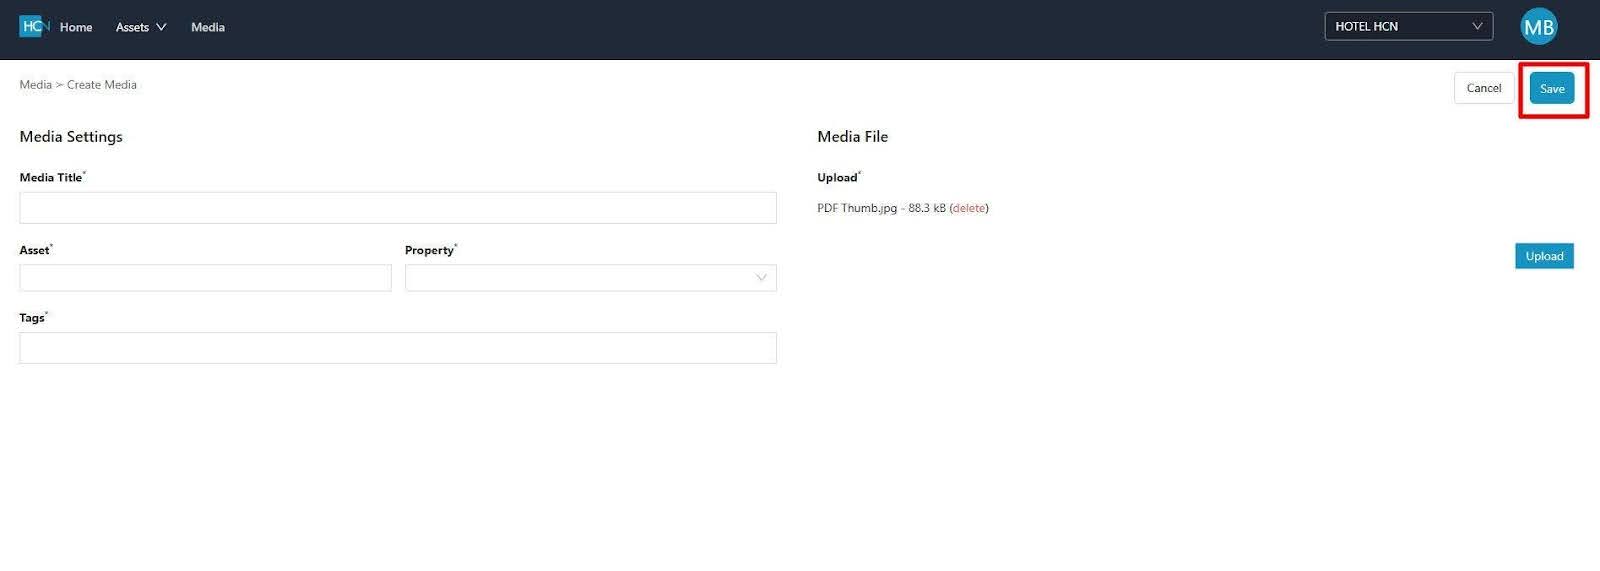Select the Tags input box
Image resolution: width=1600 pixels, height=571 pixels.
pos(397,348)
